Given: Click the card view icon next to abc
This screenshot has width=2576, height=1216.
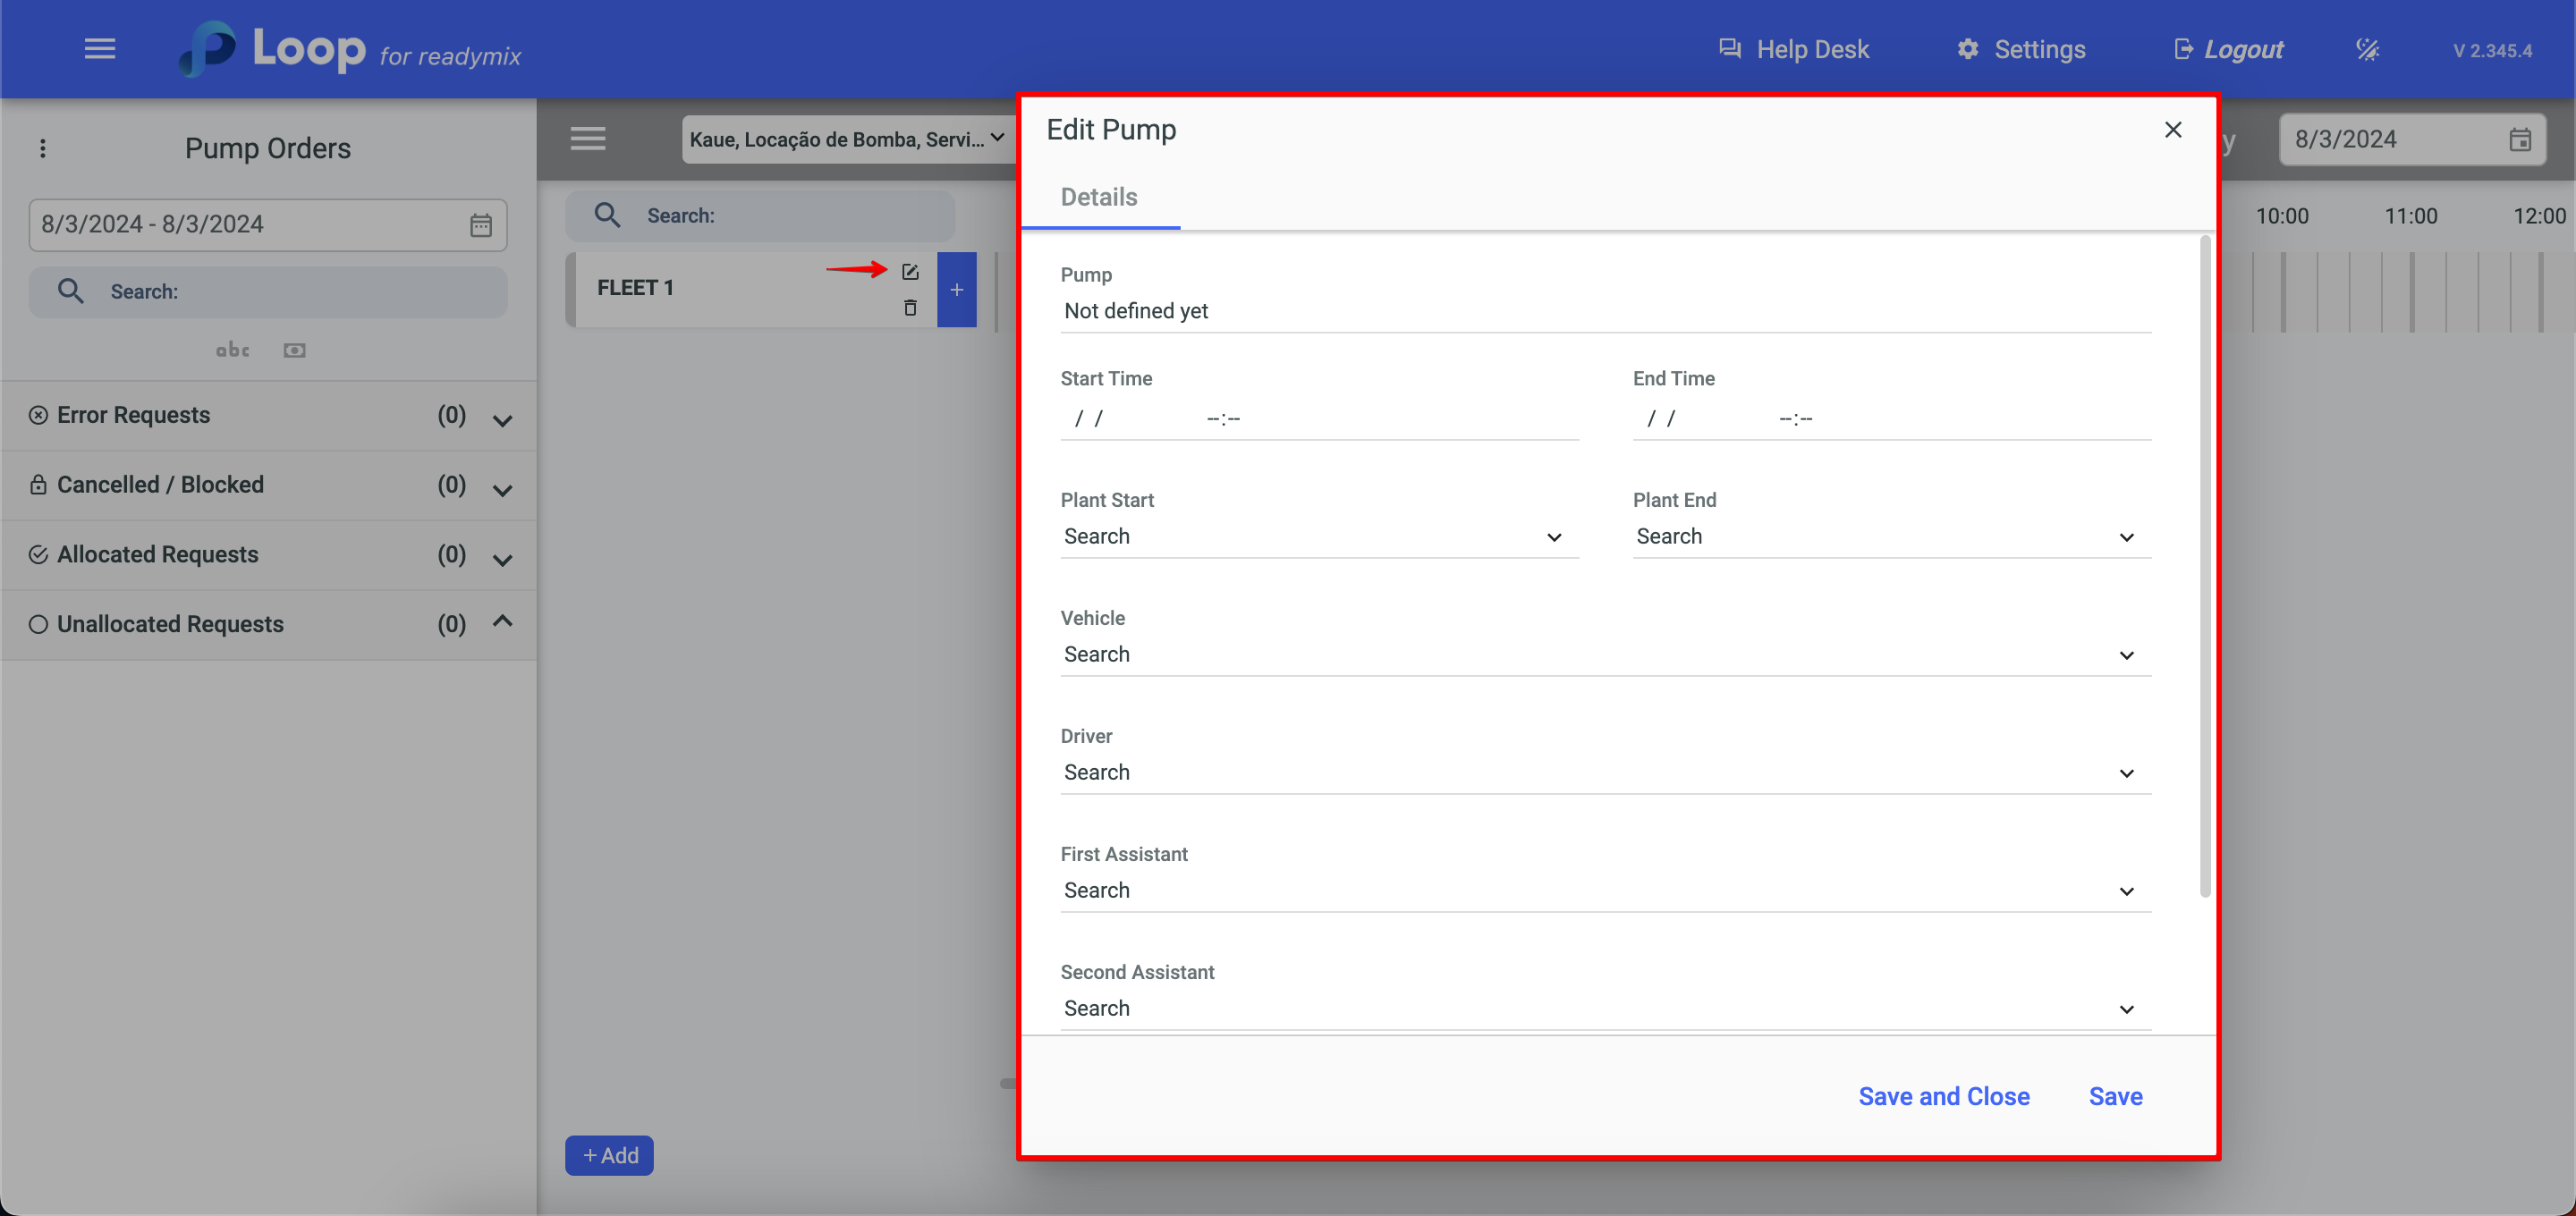Looking at the screenshot, I should click(294, 350).
